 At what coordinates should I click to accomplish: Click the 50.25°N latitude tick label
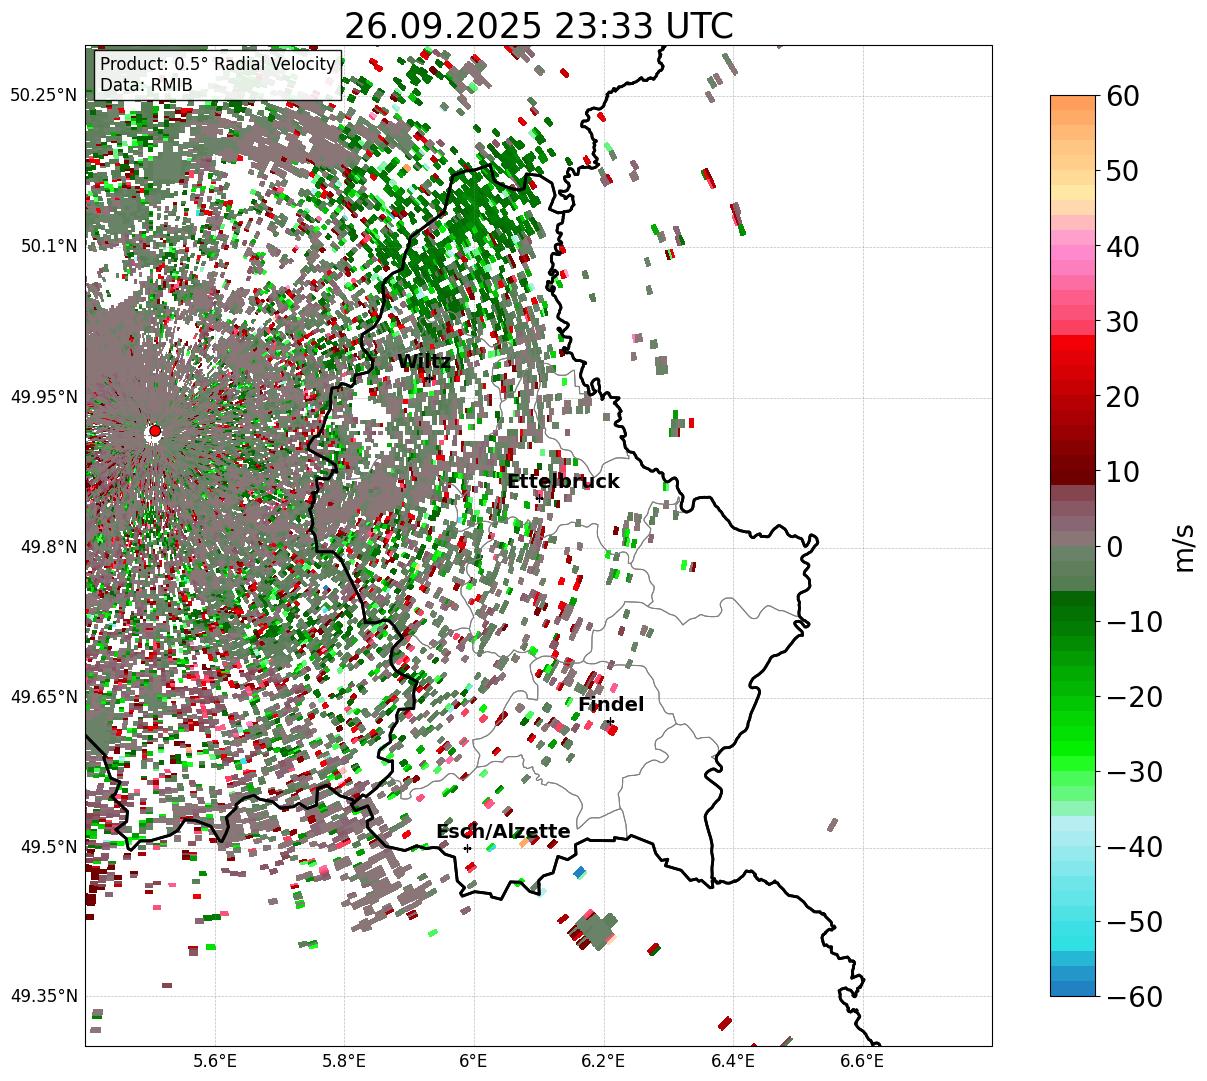(43, 96)
